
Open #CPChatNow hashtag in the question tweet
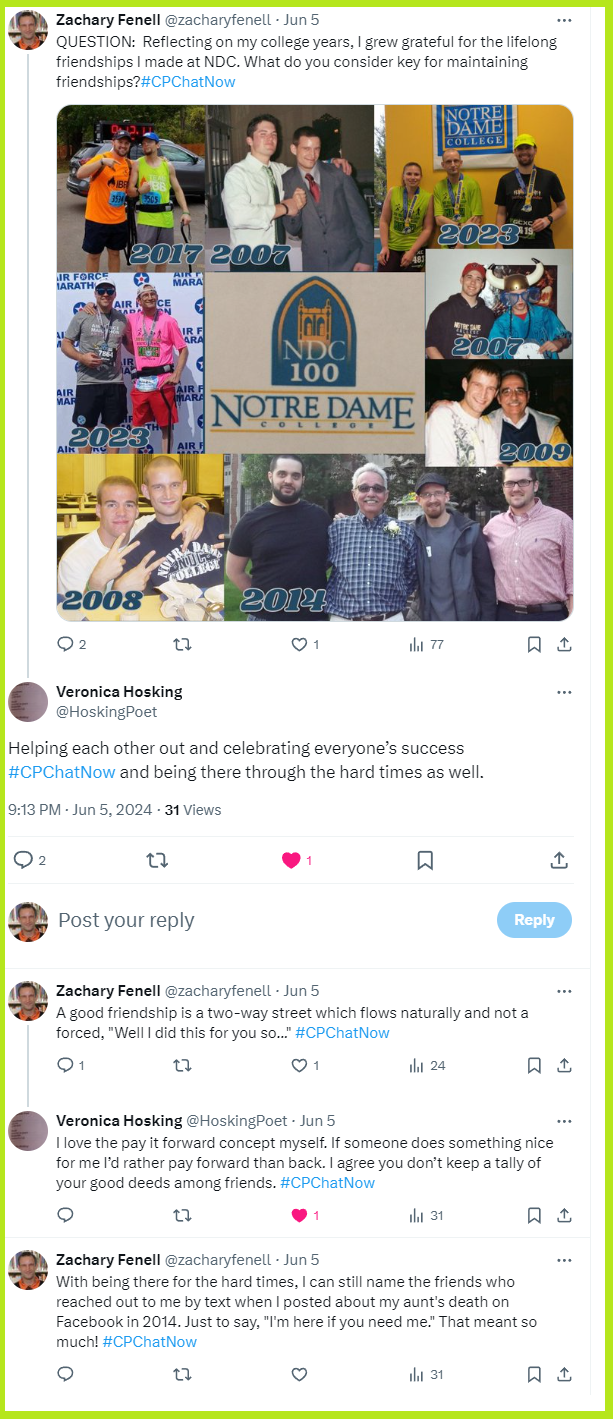pyautogui.click(x=188, y=81)
